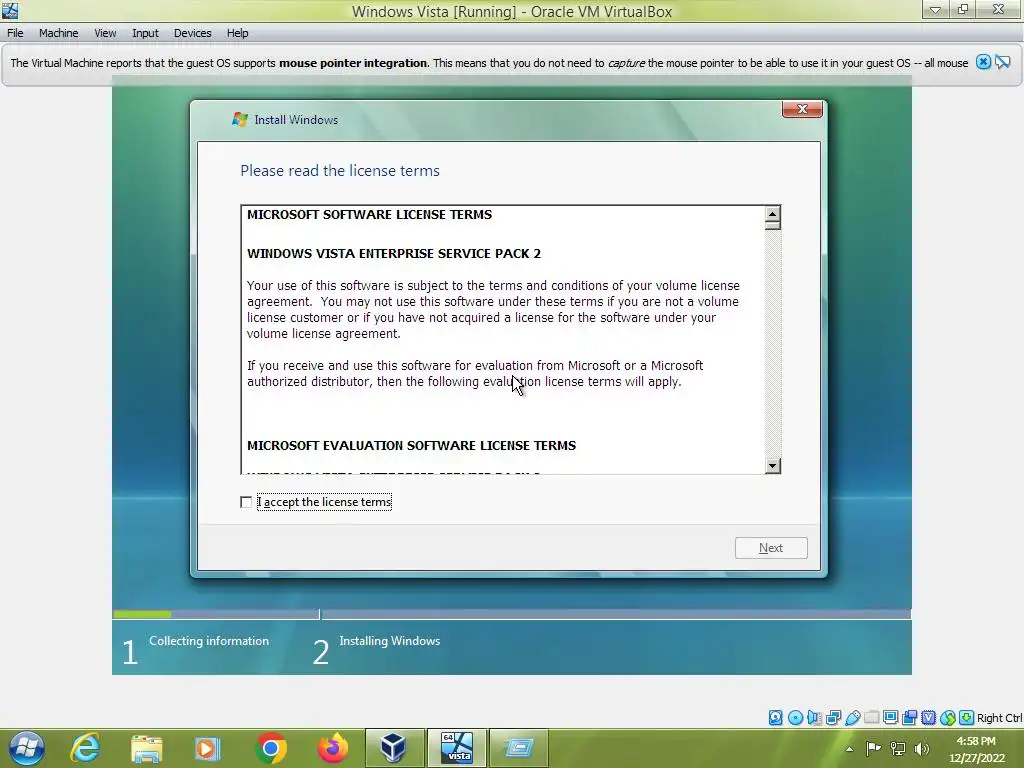Viewport: 1024px width, 768px height.
Task: Open the Action Center flag icon
Action: tap(873, 748)
